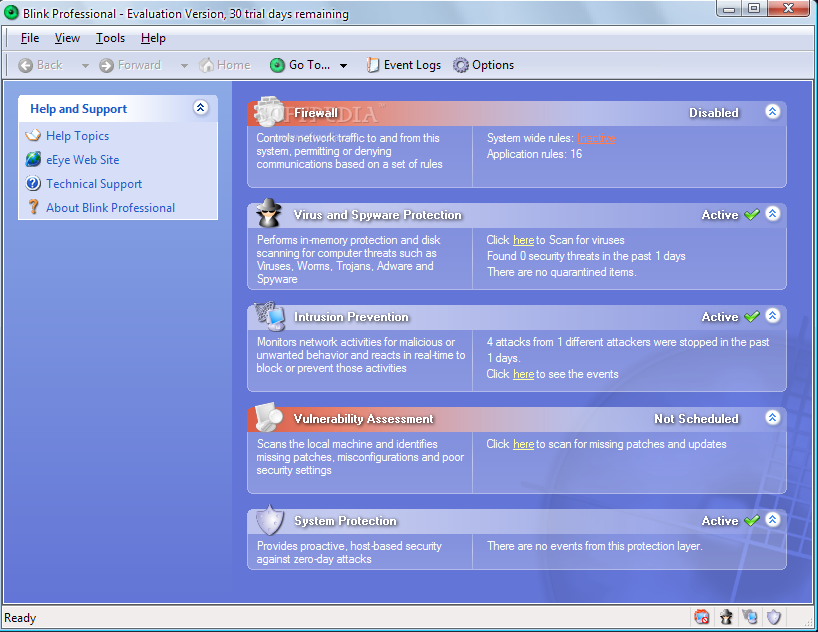Open Help Topics link
Image resolution: width=818 pixels, height=632 pixels.
[77, 136]
